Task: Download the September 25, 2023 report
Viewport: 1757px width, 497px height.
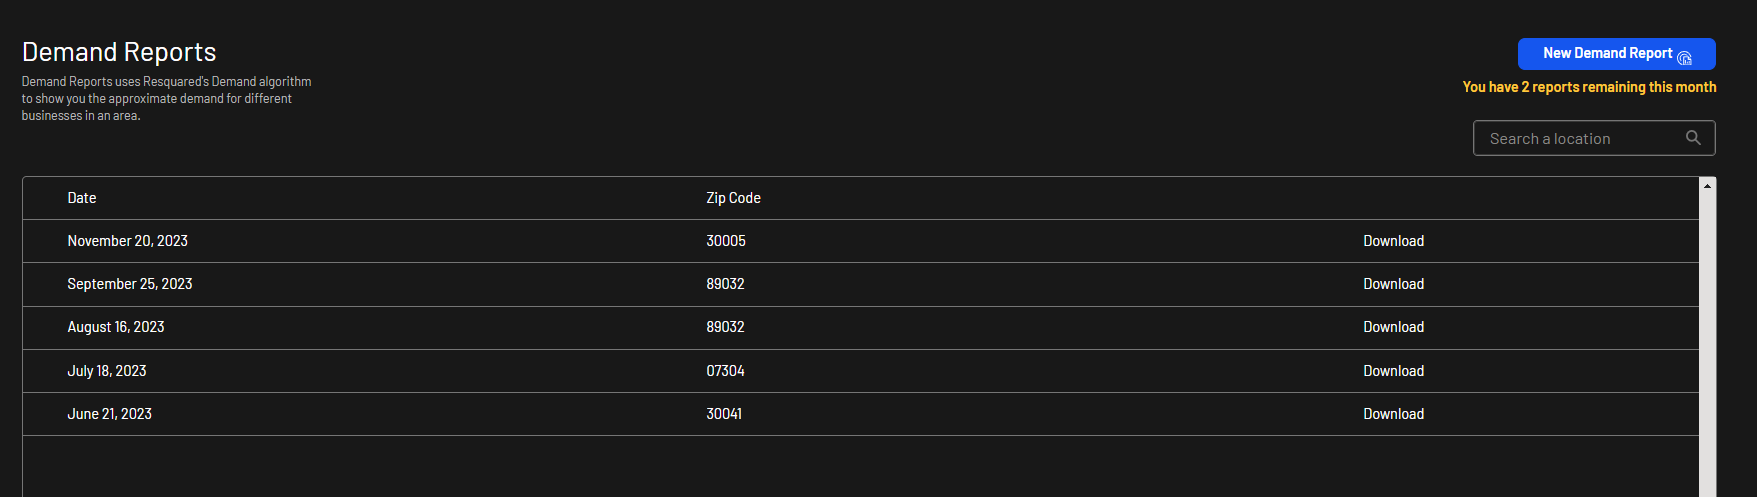Action: click(x=1393, y=284)
